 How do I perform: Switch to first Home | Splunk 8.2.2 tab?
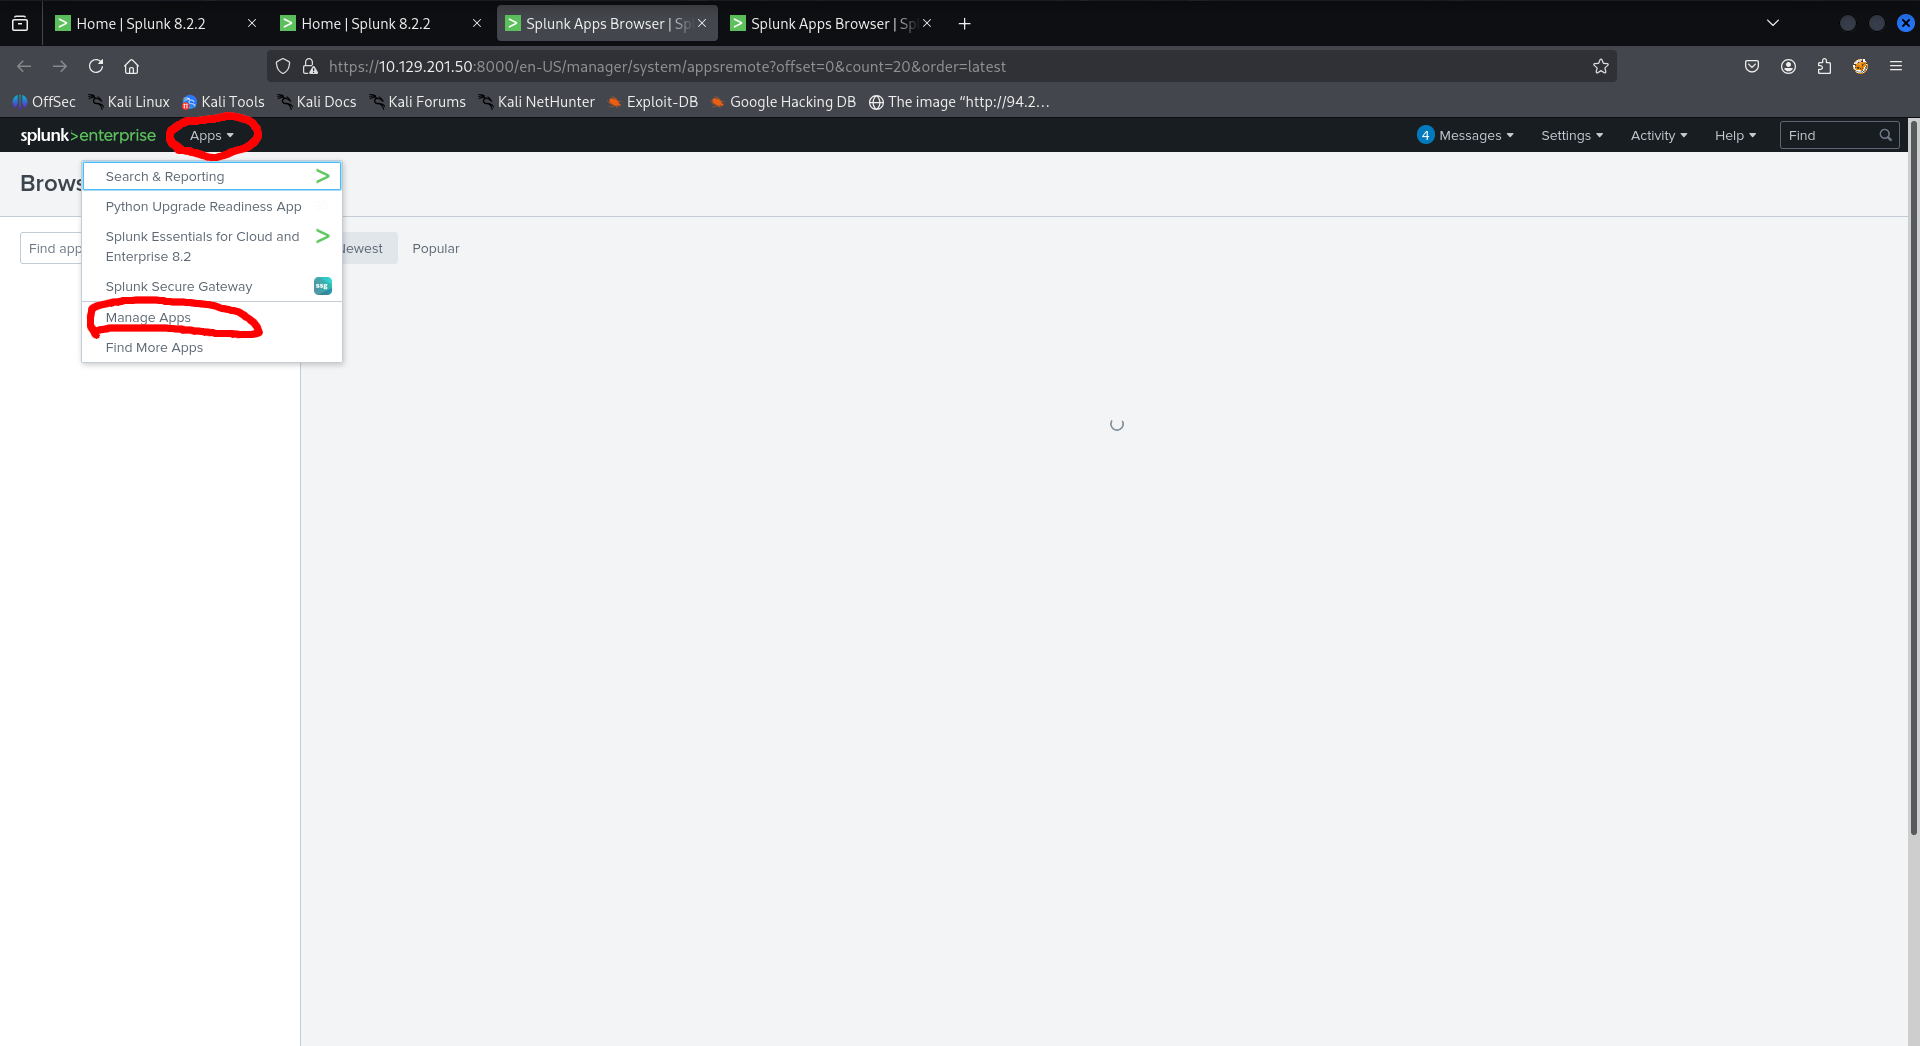tap(141, 23)
